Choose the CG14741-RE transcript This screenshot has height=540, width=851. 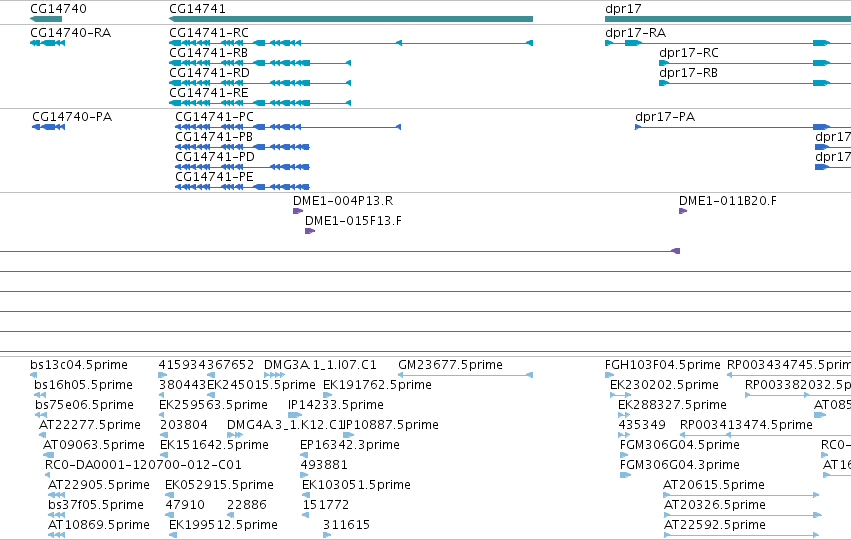[209, 93]
